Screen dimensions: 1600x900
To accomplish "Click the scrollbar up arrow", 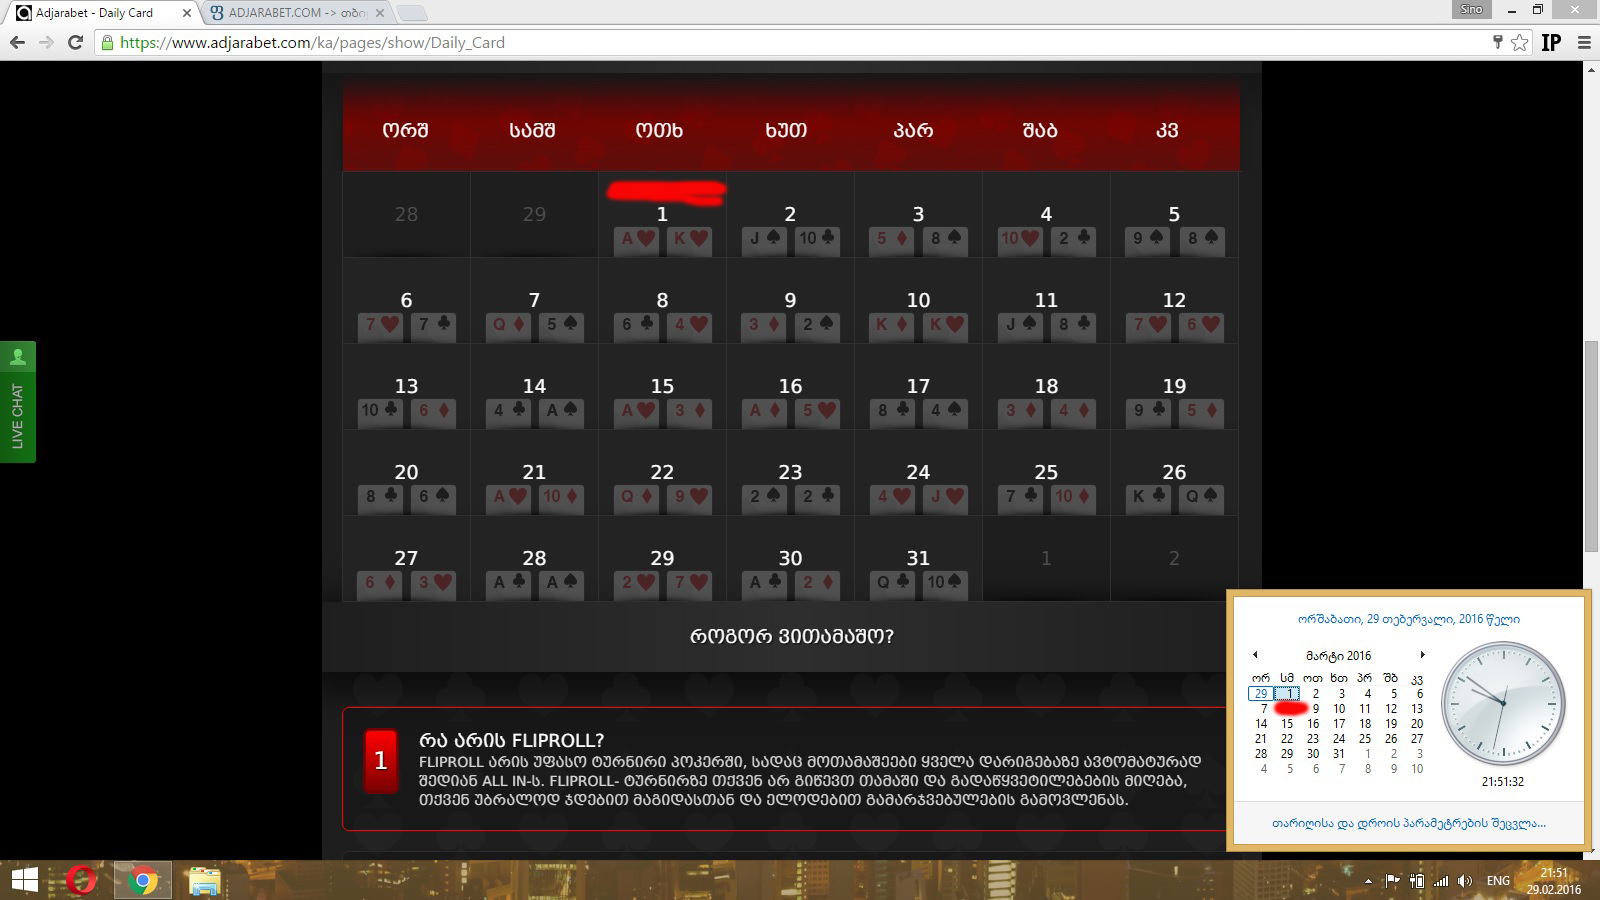I will point(1591,69).
